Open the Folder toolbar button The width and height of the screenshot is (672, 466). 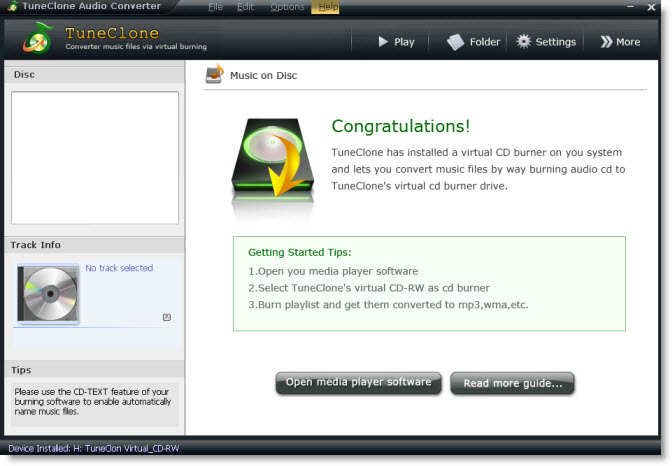click(x=473, y=42)
